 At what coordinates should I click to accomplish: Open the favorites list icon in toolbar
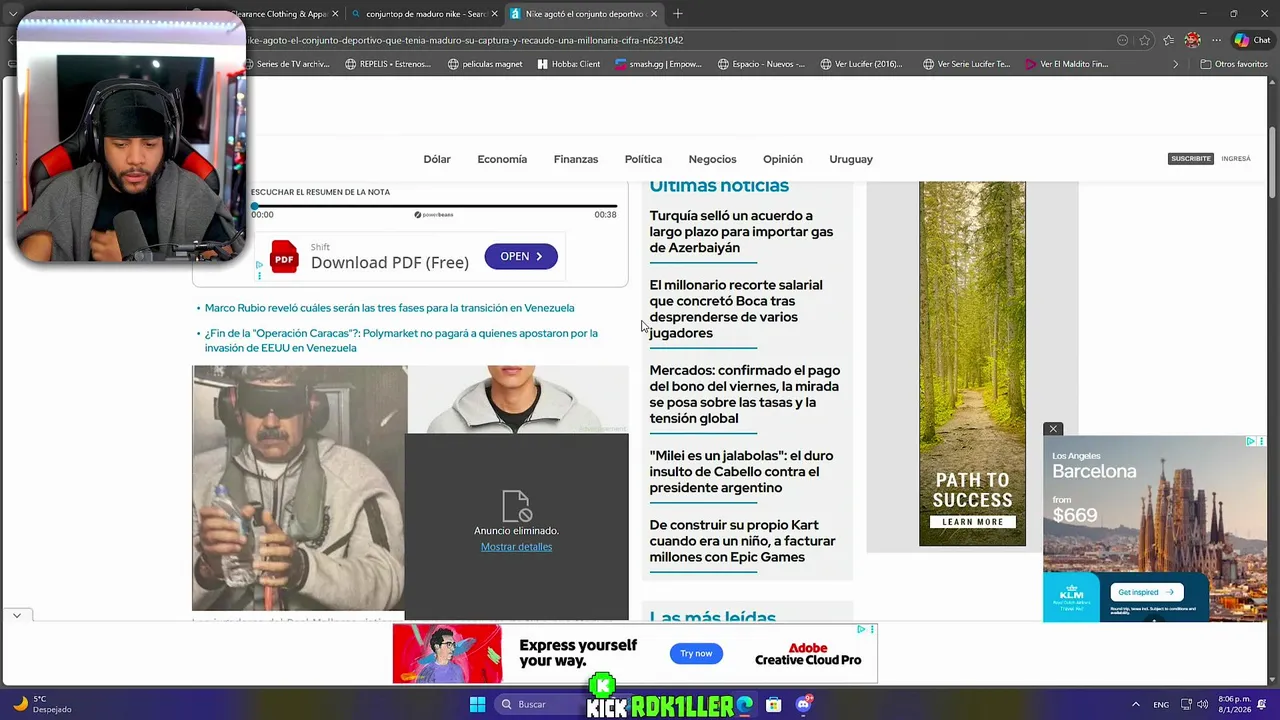pyautogui.click(x=1168, y=40)
